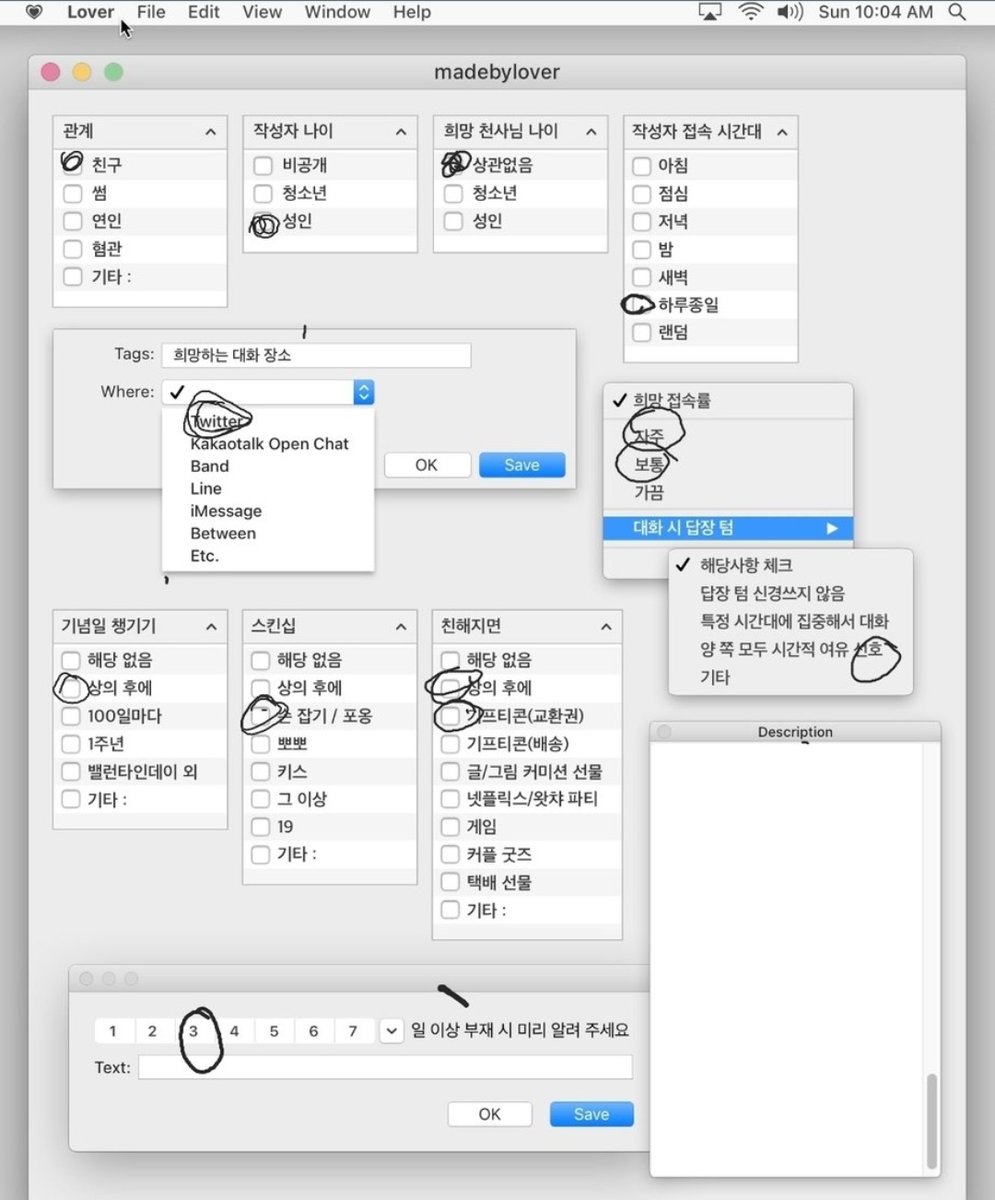Image resolution: width=995 pixels, height=1200 pixels.
Task: Enable the 커플 굿즈 checkbox
Action: 450,855
